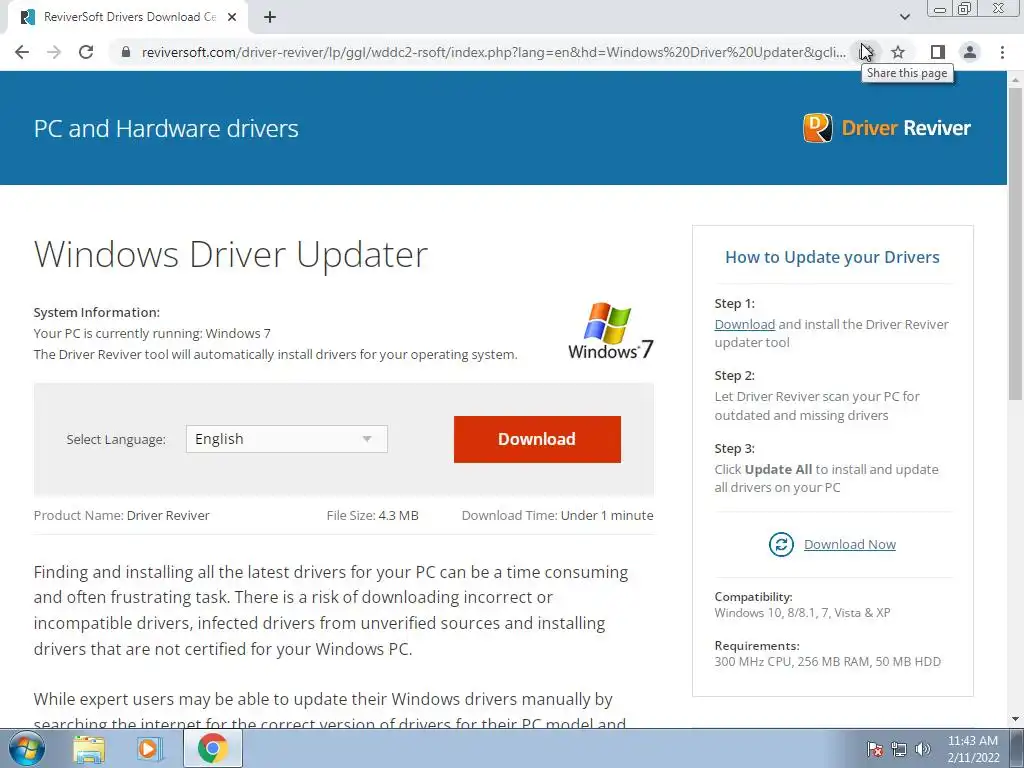Click 'Product Name: Driver Reviver' text
This screenshot has width=1024, height=768.
pos(121,515)
